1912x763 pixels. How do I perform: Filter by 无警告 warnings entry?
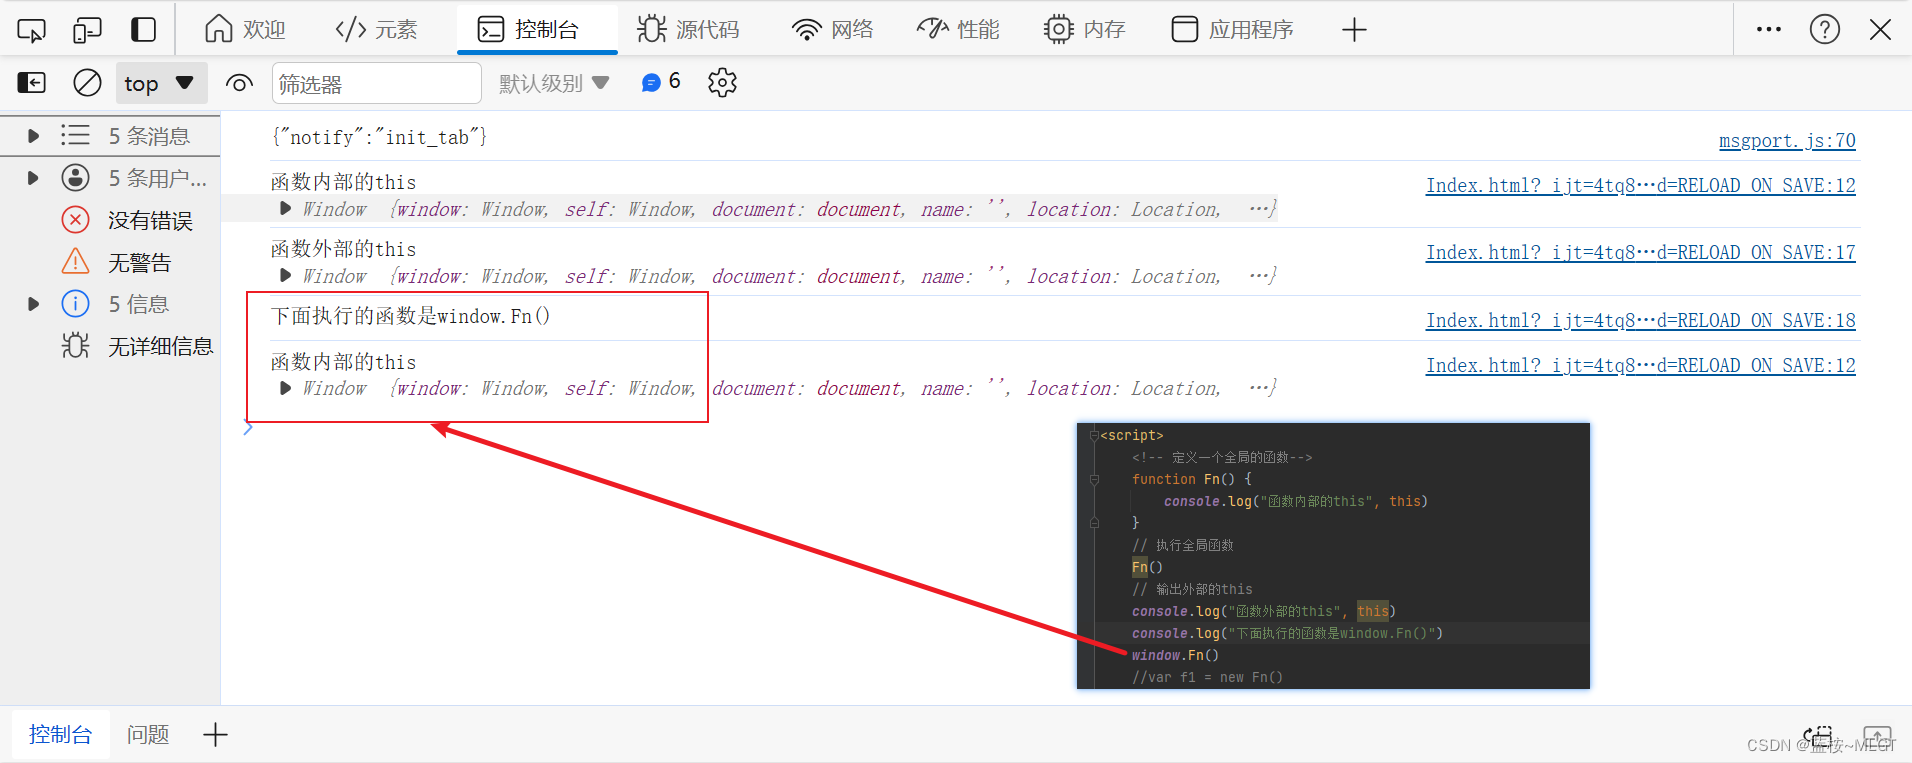tap(110, 262)
